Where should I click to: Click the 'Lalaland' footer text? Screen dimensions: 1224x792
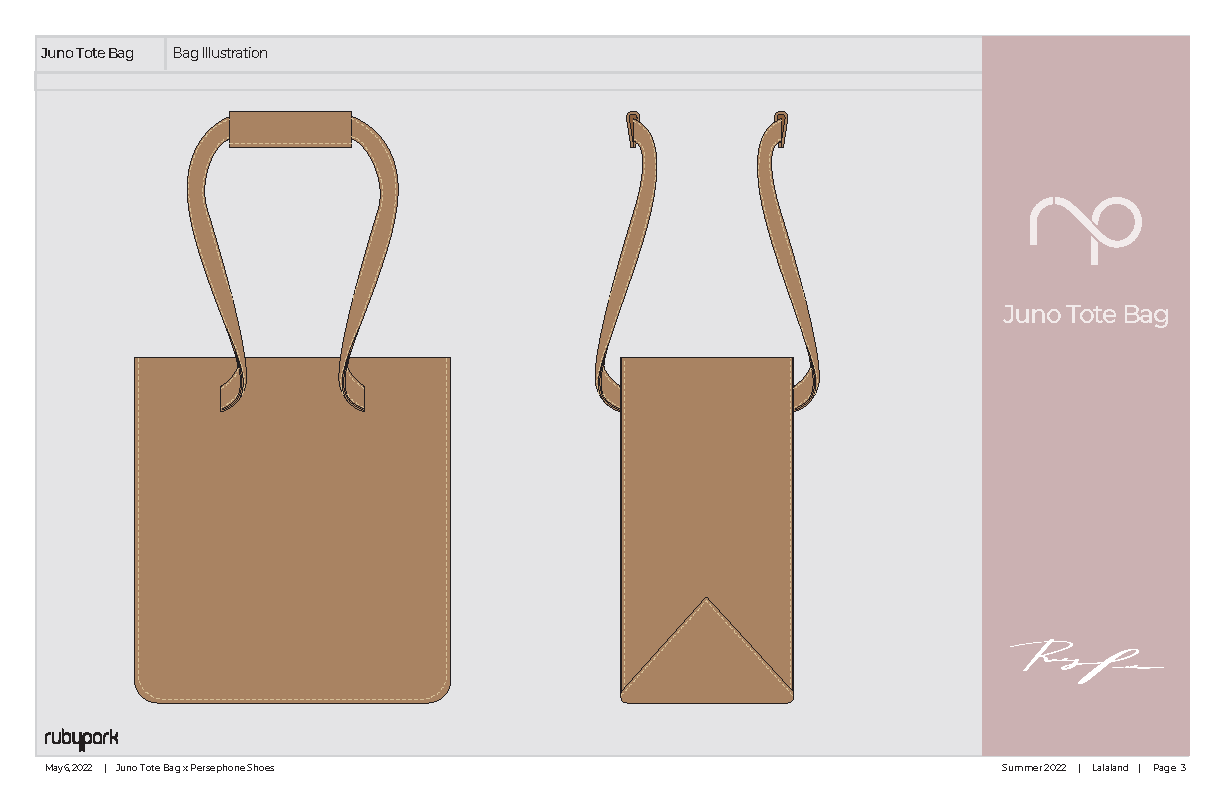[1109, 768]
